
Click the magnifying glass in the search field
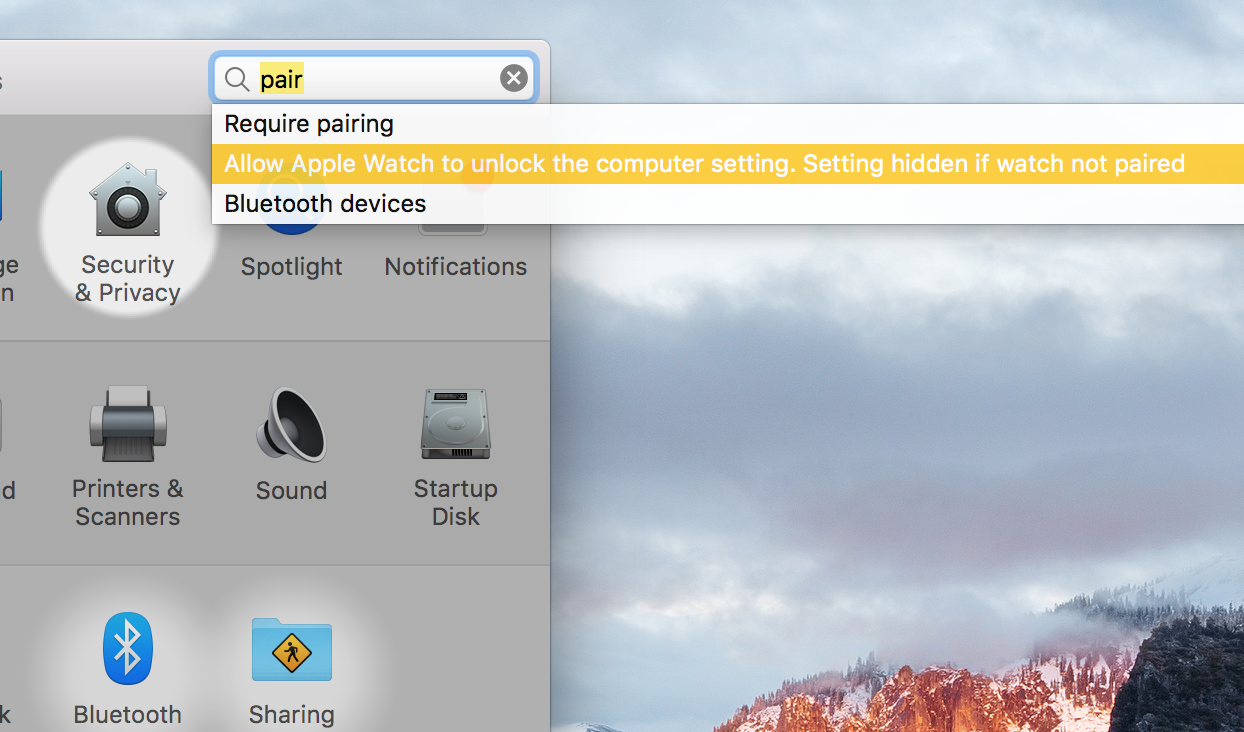[x=237, y=79]
